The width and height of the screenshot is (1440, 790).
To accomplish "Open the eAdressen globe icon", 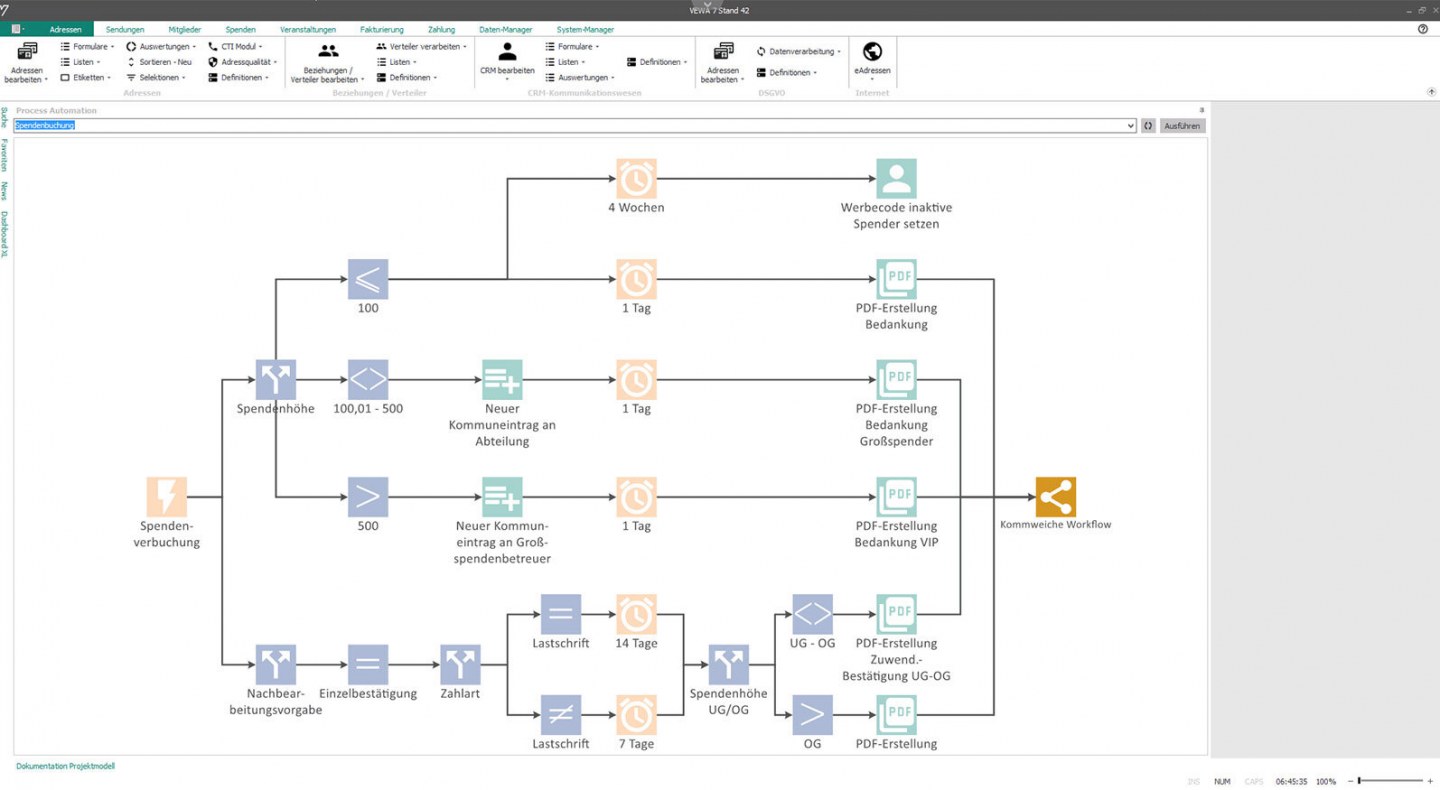I will click(872, 52).
